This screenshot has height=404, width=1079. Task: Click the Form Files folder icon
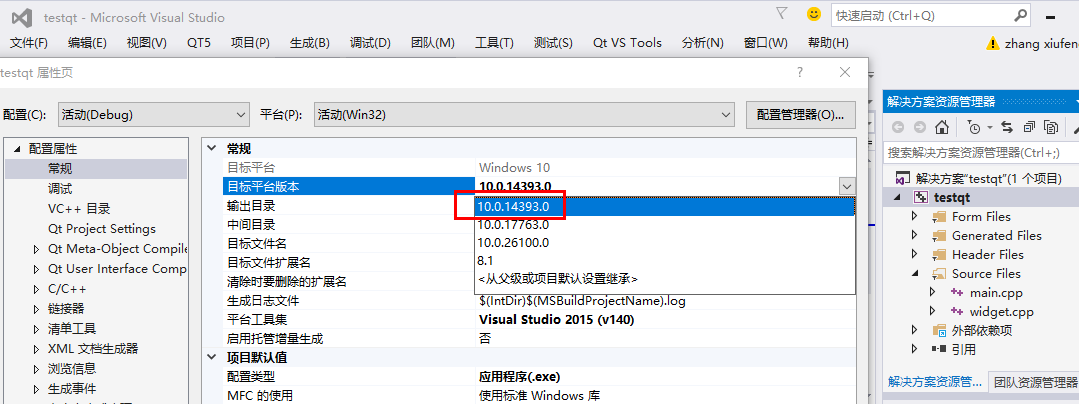[939, 217]
